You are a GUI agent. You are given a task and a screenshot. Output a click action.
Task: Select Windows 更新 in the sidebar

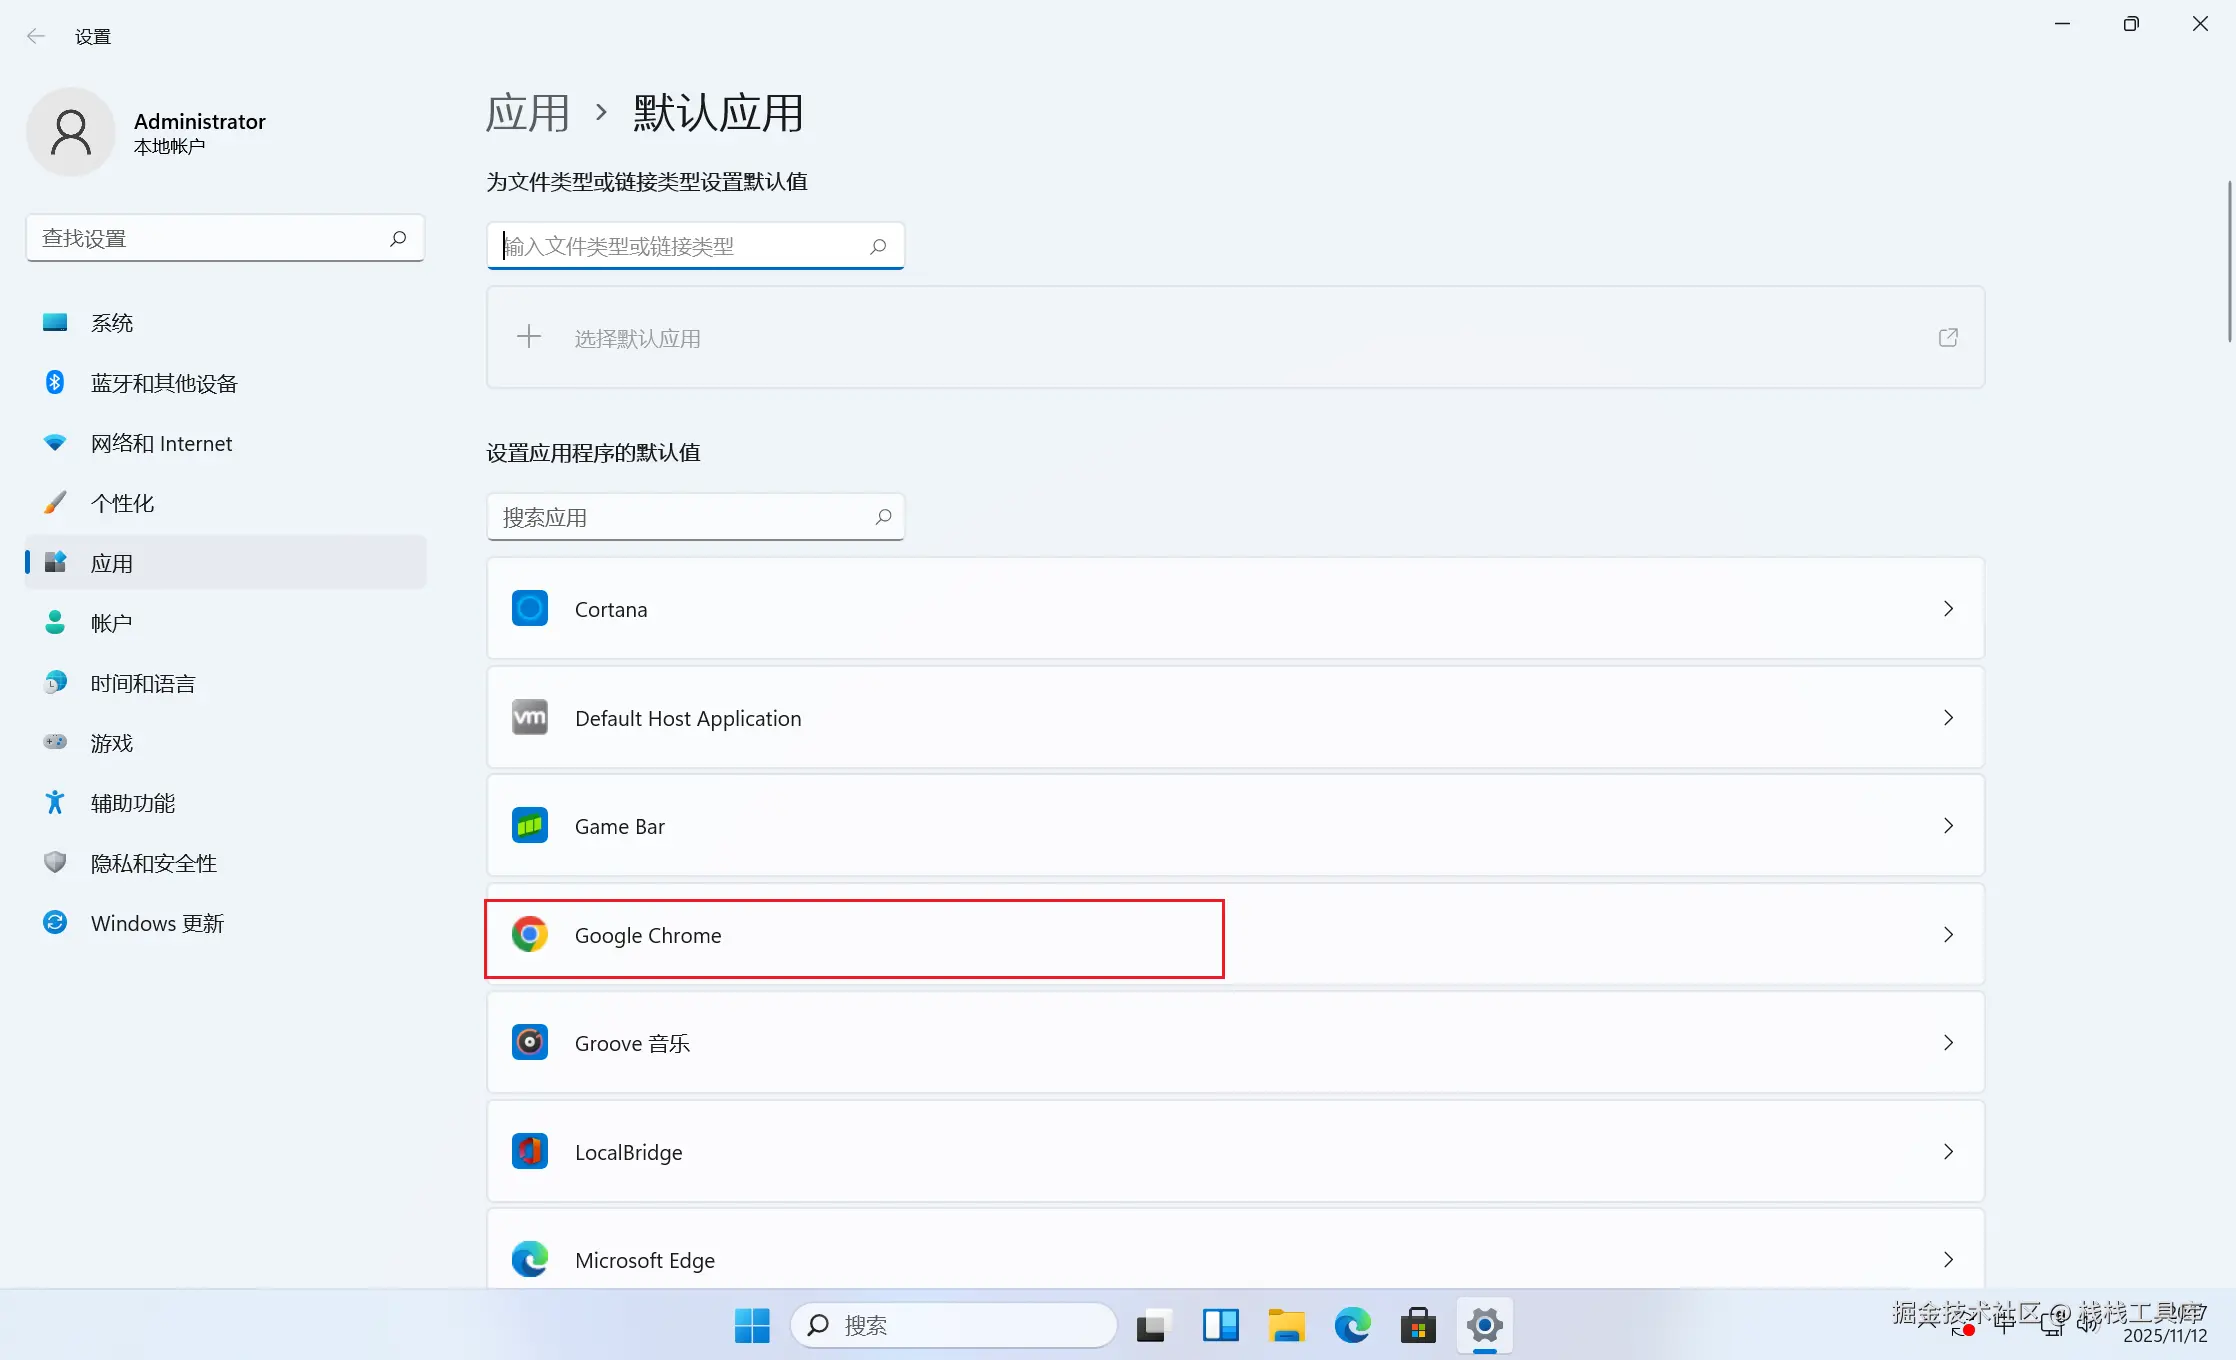click(157, 923)
